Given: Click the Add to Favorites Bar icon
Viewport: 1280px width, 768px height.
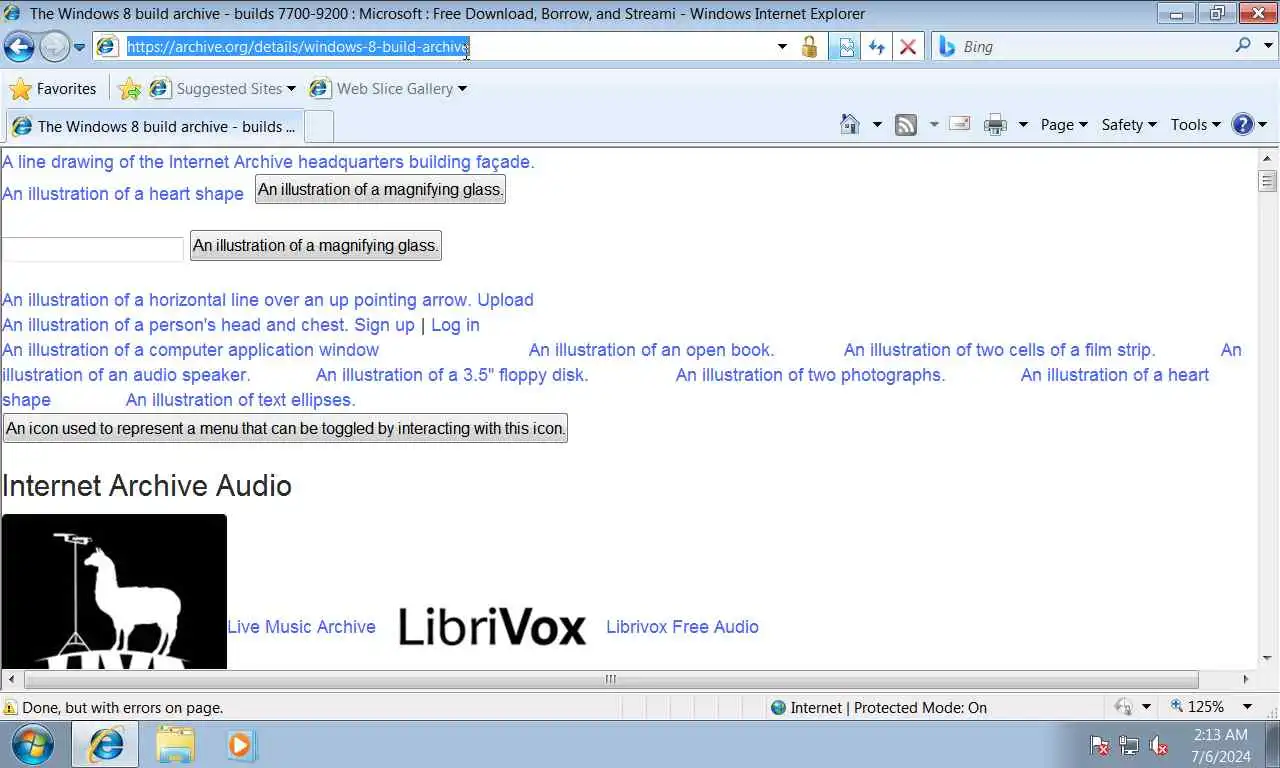Looking at the screenshot, I should click(x=129, y=89).
